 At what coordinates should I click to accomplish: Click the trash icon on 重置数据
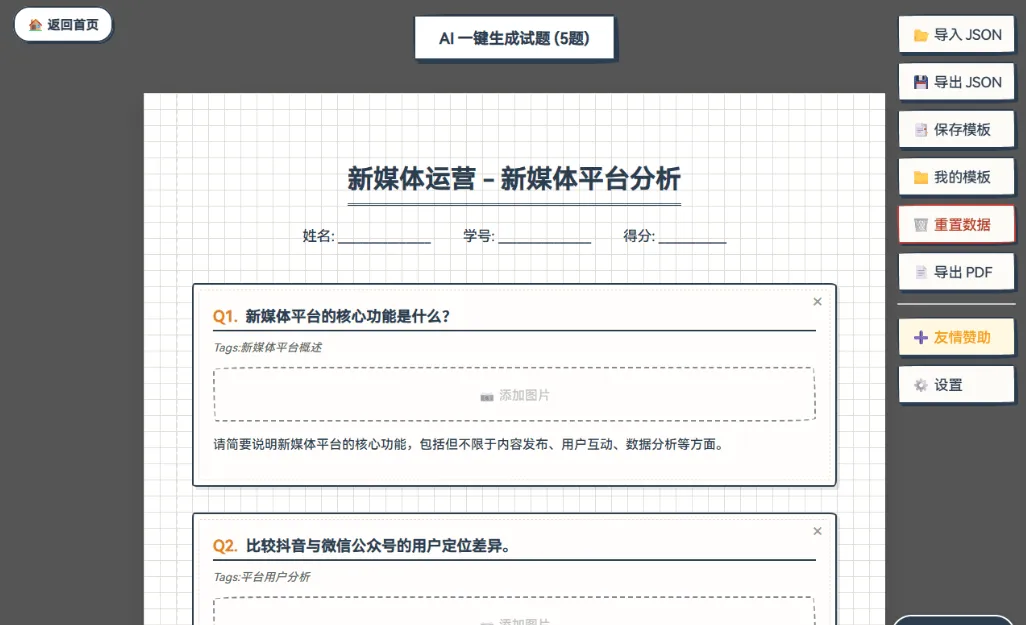(920, 224)
